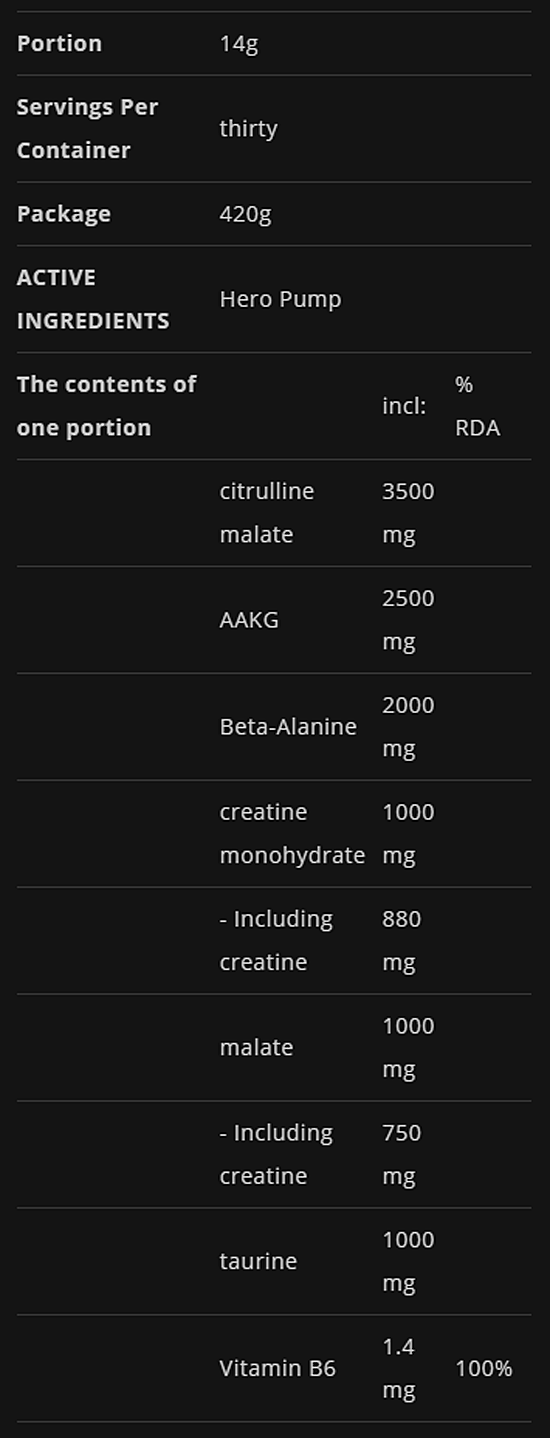Select the 420g package value
This screenshot has width=550, height=1438.
(x=245, y=214)
